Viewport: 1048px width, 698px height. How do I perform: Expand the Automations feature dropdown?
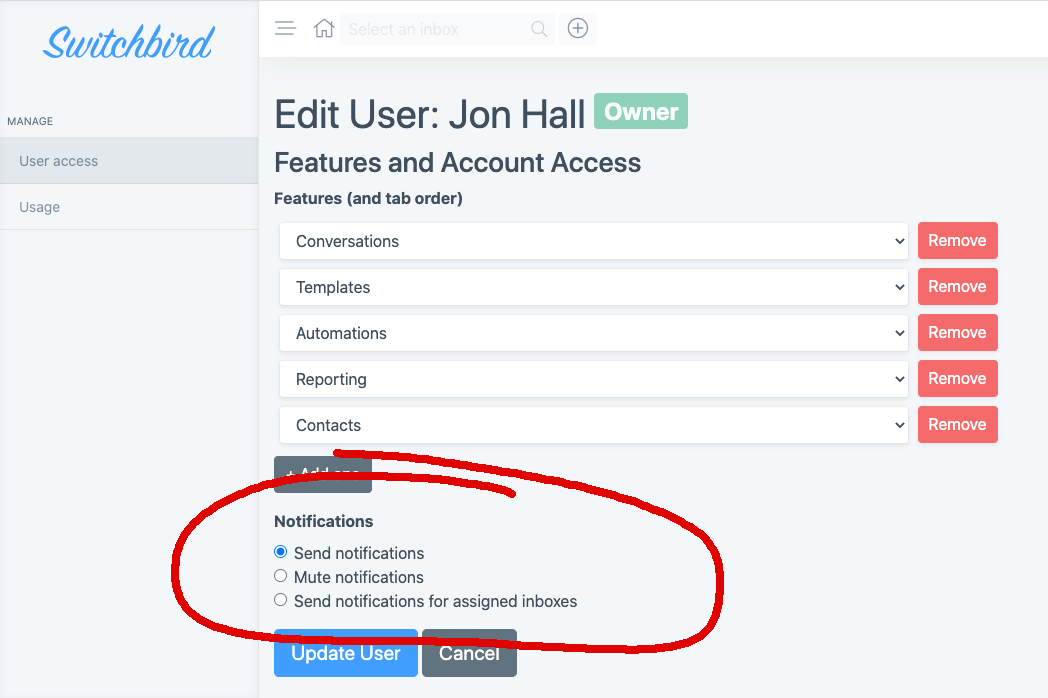coord(594,333)
